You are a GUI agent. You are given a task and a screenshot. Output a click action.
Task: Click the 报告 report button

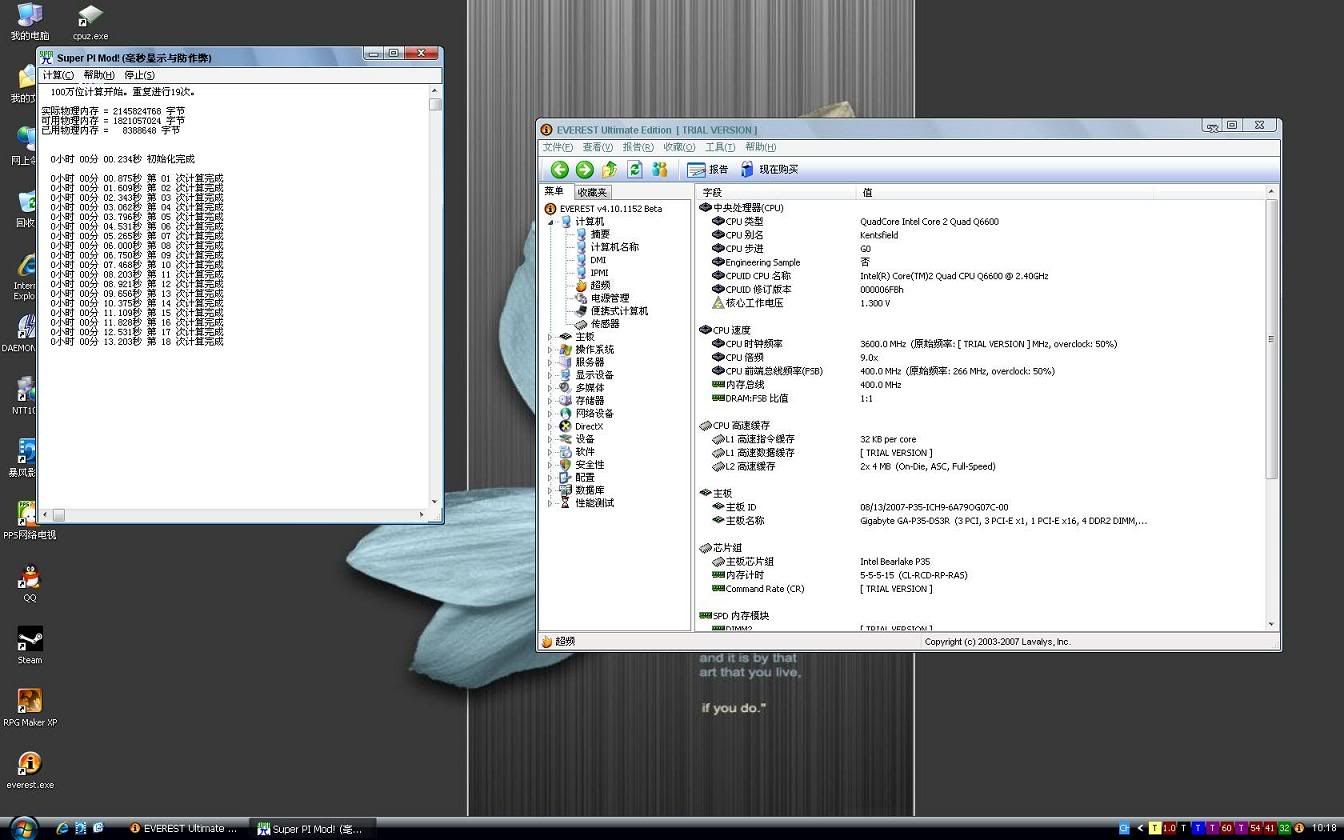point(708,170)
